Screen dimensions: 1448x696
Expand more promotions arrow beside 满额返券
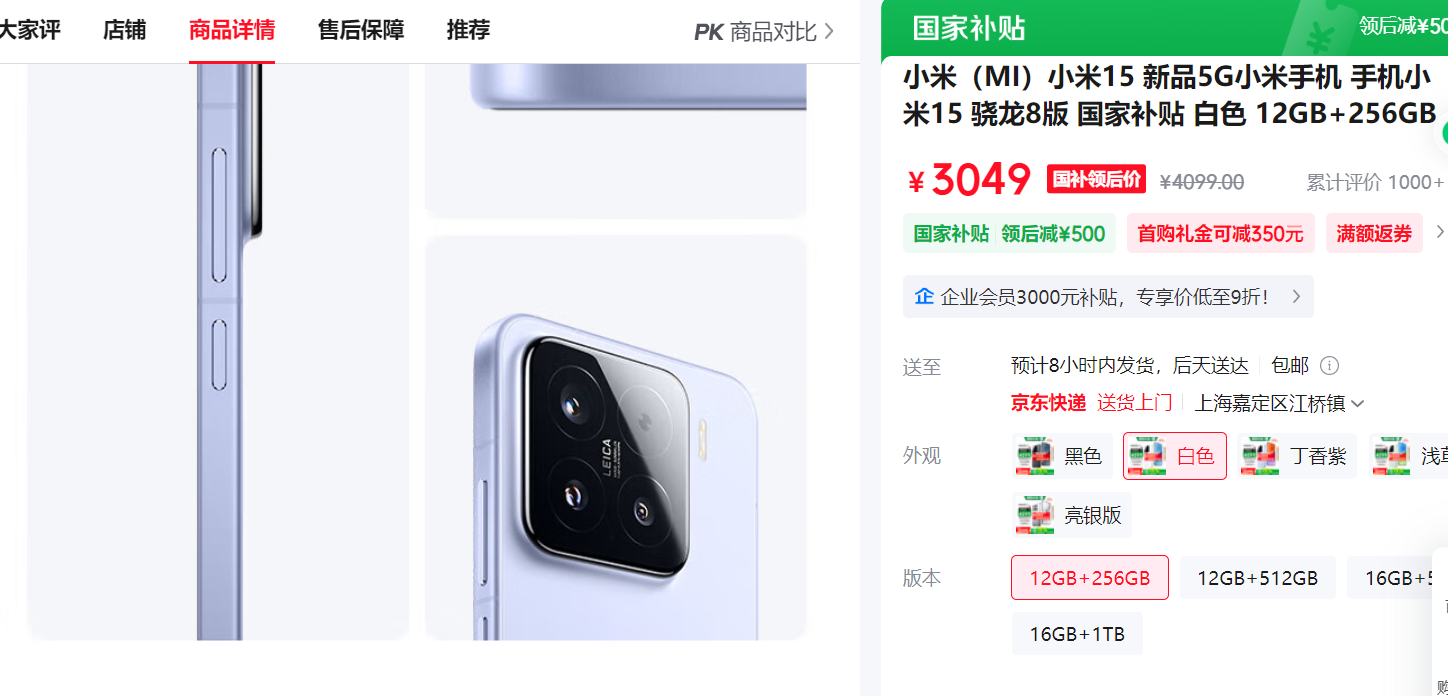point(1440,232)
